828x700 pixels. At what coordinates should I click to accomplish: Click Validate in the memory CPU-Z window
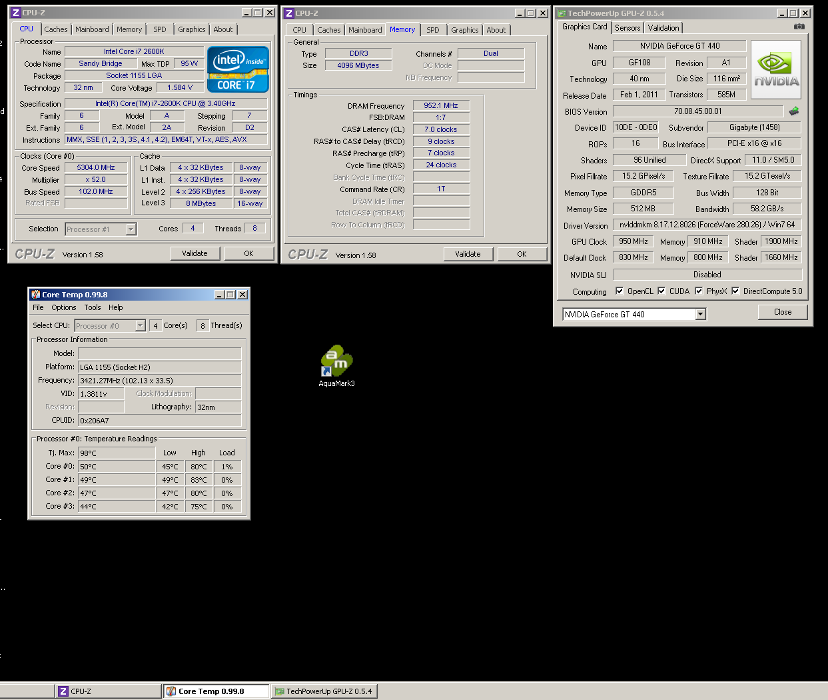467,254
